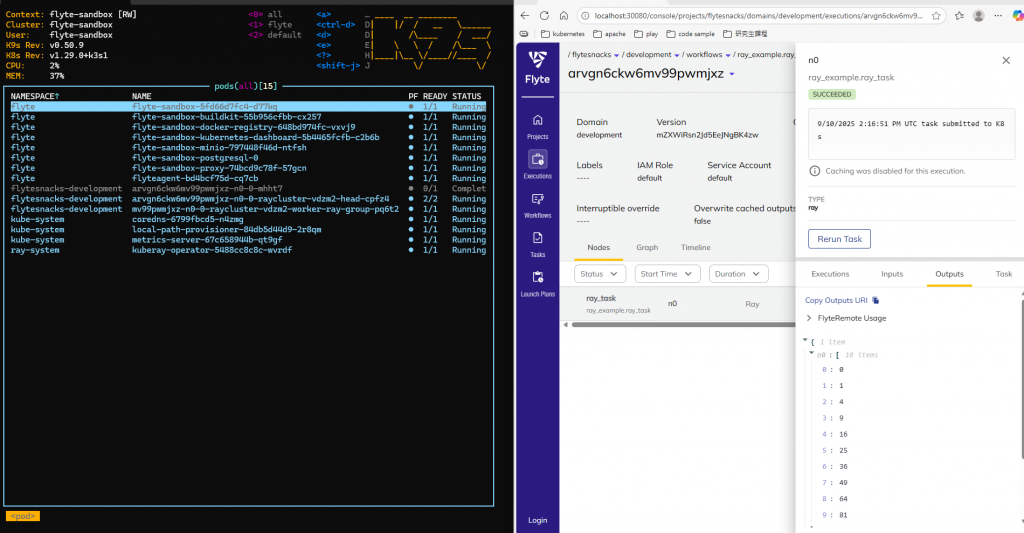1024x533 pixels.
Task: Click Copy Outputs URI link
Action: tap(836, 300)
